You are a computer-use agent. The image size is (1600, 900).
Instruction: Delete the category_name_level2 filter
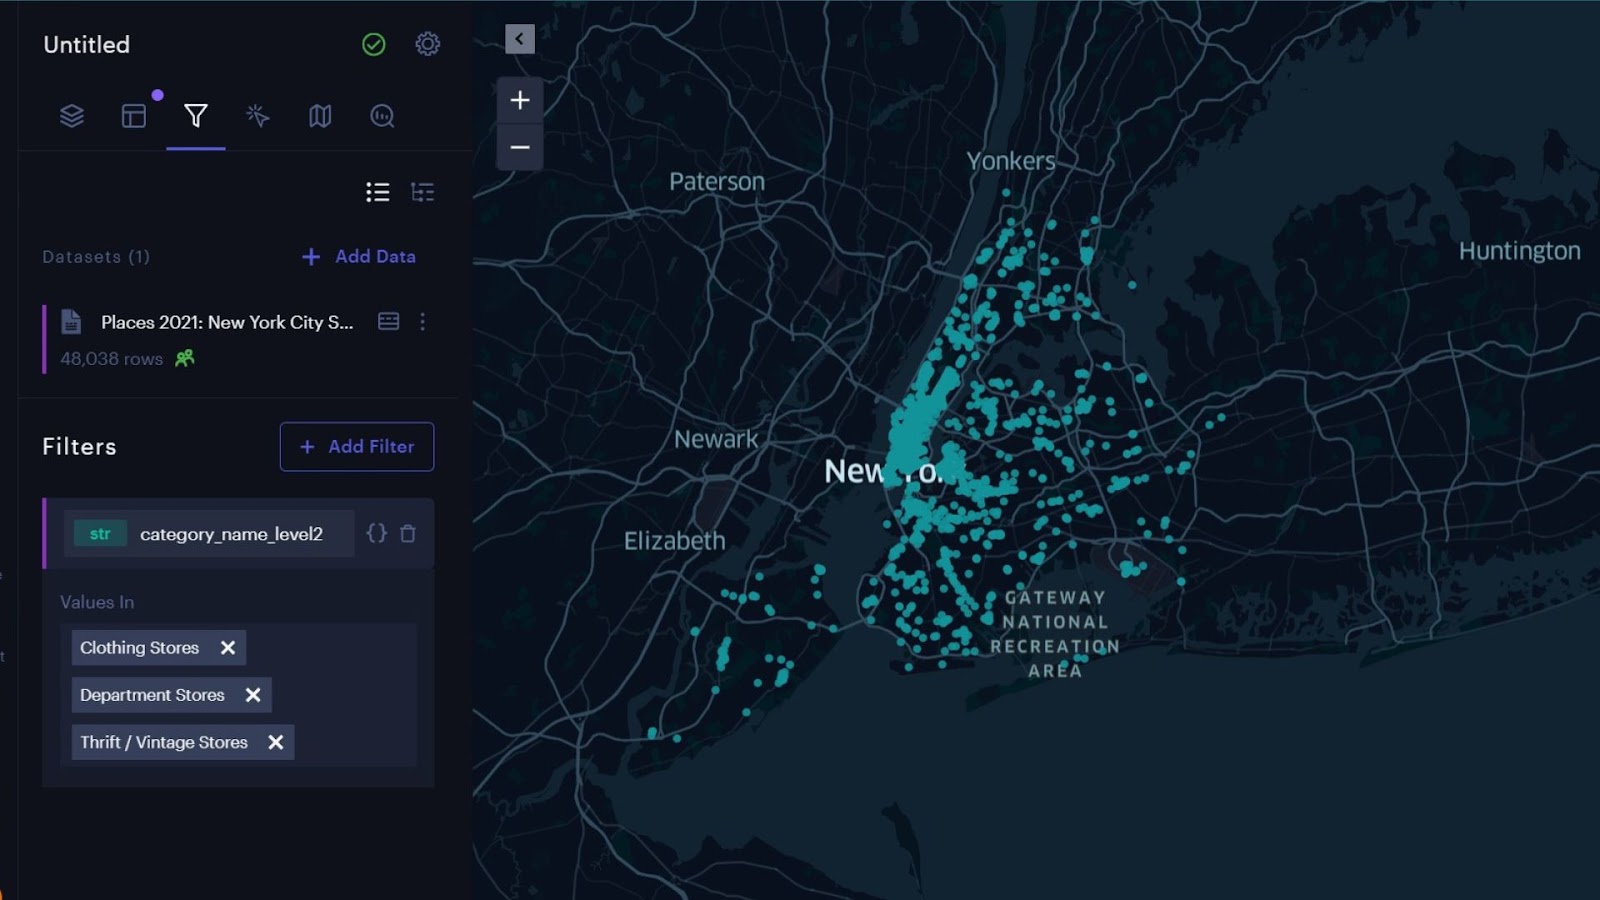point(408,534)
